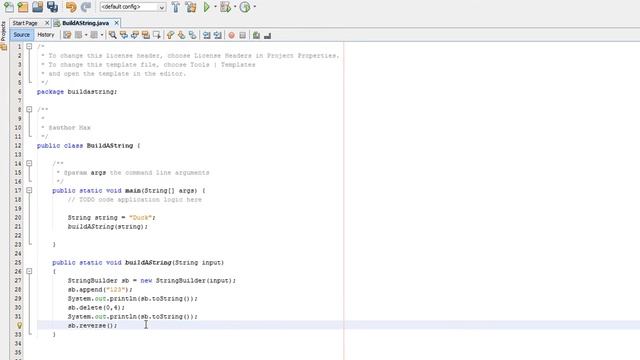Click the lightbulb hint icon on line 32

(x=19, y=326)
